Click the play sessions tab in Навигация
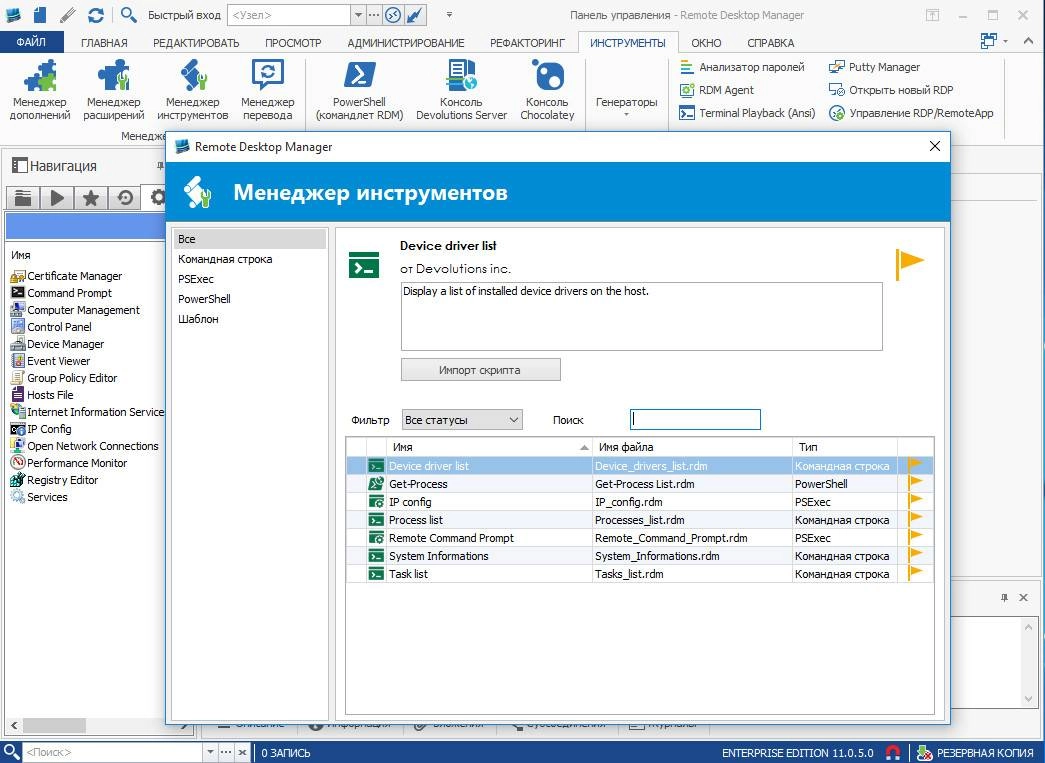Screen dimensions: 1045x763 [x=57, y=197]
